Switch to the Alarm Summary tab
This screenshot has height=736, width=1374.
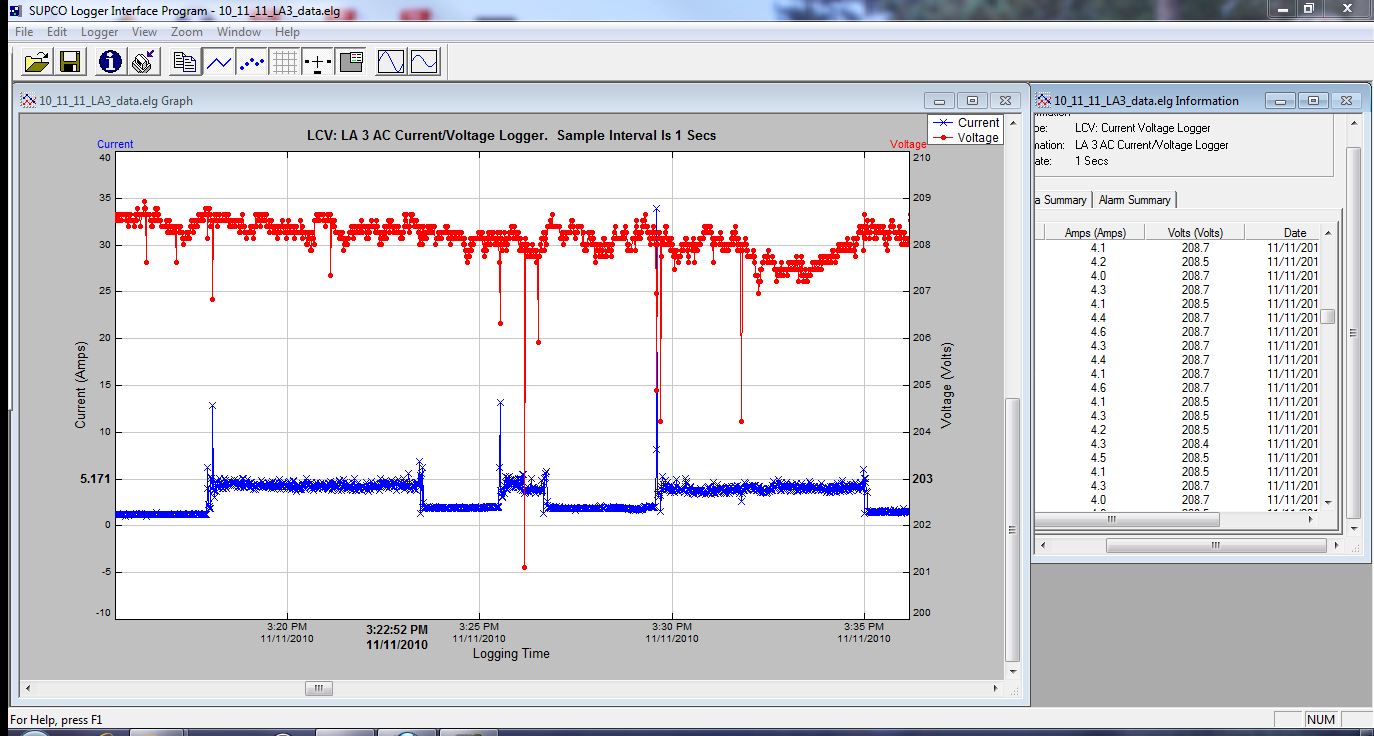[1134, 200]
